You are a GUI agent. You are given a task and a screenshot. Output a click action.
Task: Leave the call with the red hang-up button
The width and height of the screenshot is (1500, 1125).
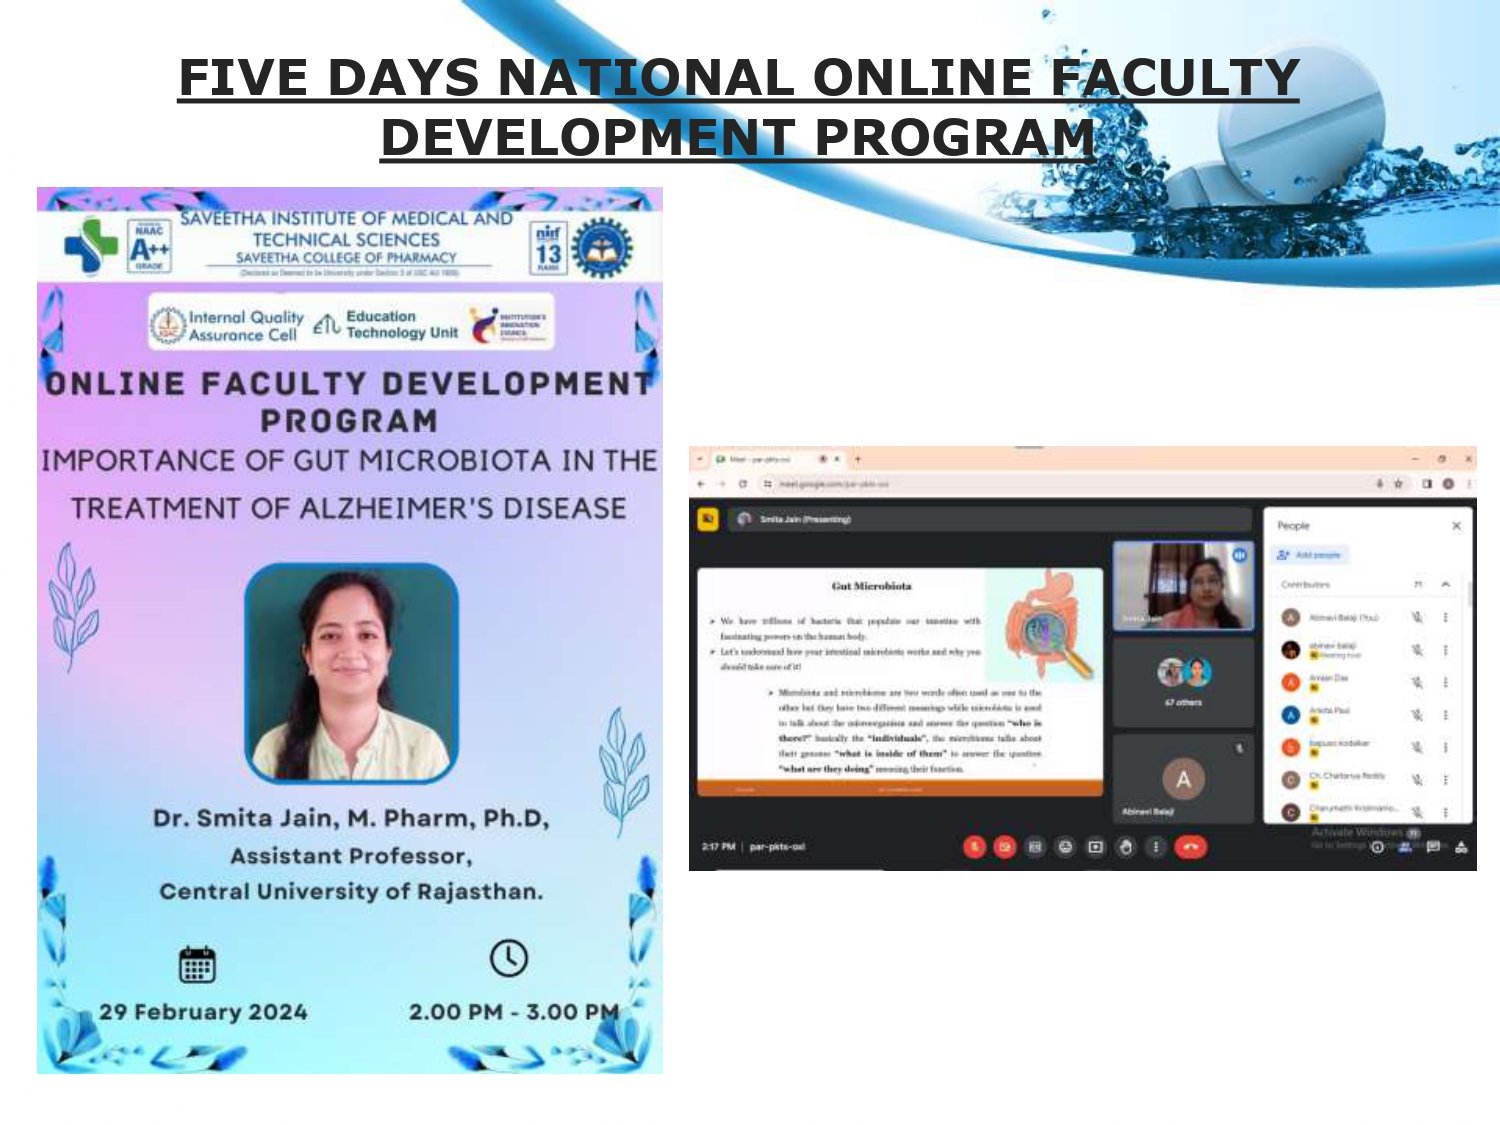tap(1190, 847)
